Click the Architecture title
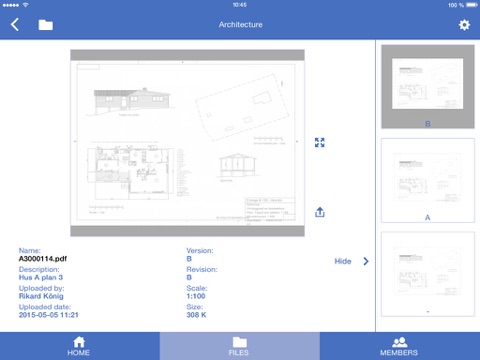Screen dimensions: 480x360 pyautogui.click(x=240, y=25)
